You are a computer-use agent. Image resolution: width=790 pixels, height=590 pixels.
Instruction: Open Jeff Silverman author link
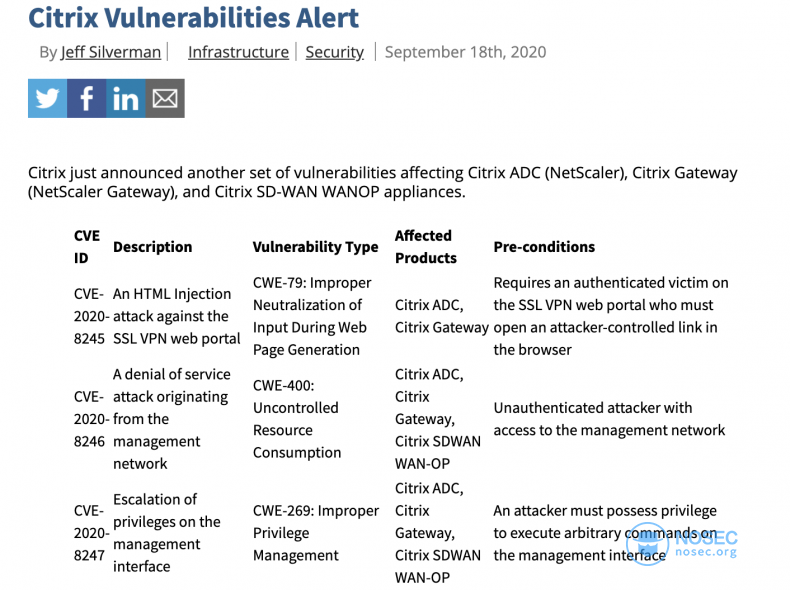[x=111, y=52]
